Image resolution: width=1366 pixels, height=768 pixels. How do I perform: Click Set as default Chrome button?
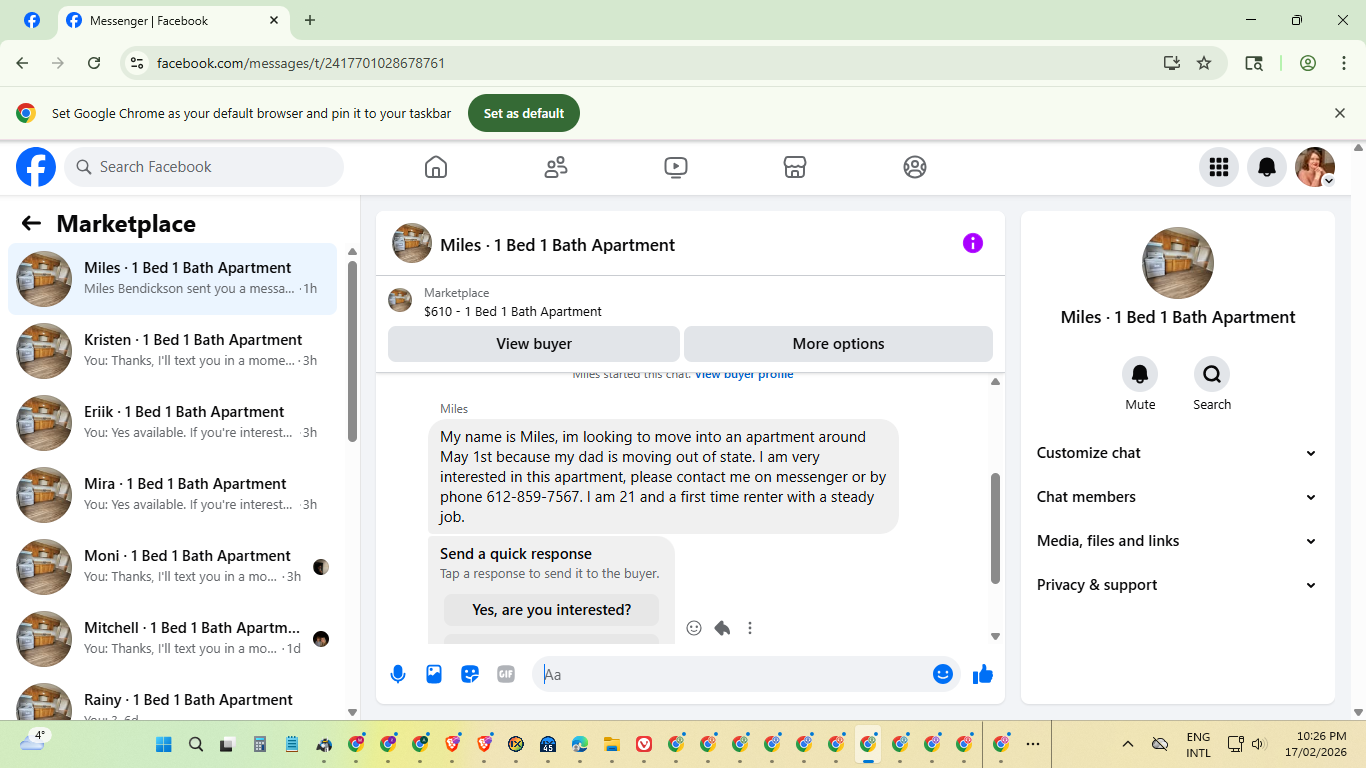point(524,113)
